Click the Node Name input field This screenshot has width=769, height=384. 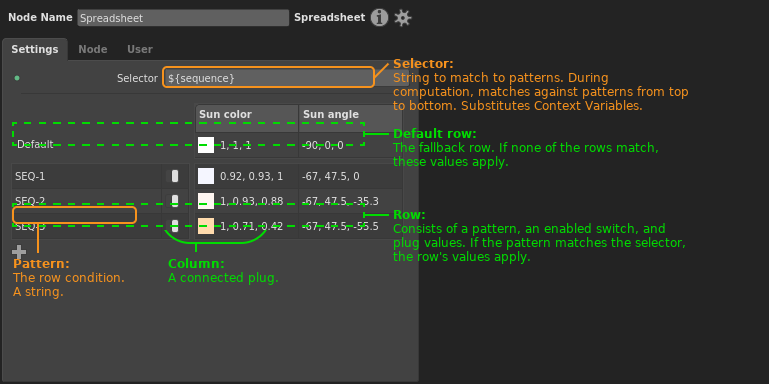(x=183, y=18)
